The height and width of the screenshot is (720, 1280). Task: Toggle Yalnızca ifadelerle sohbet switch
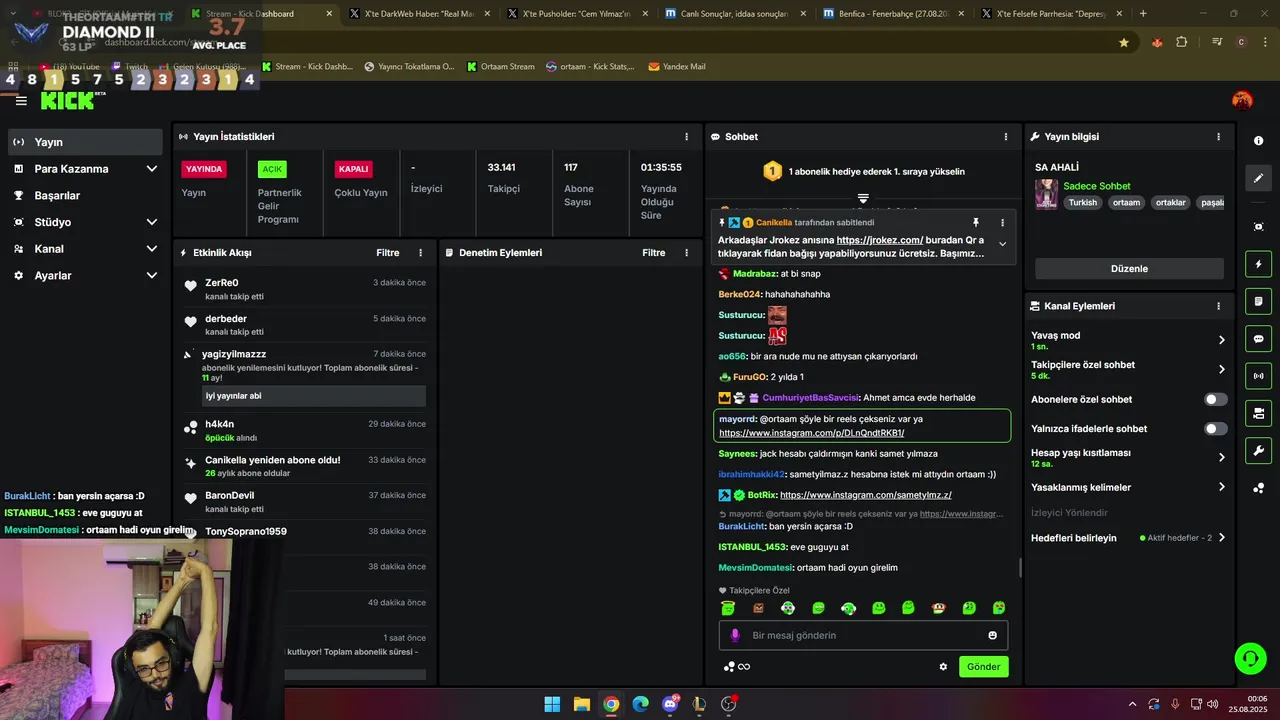pos(1215,429)
